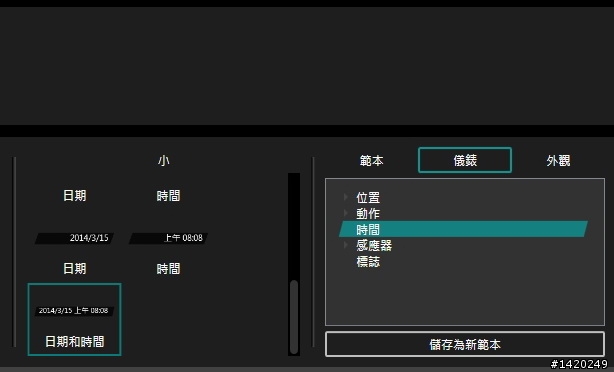Select the 日期和時間 gauge thumbnail
614x372 pixels.
74,319
